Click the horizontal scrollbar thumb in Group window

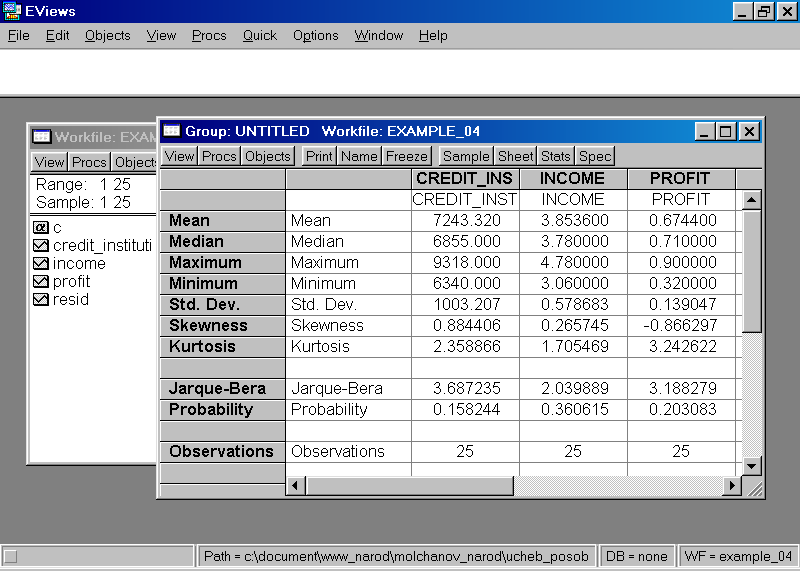click(x=409, y=485)
